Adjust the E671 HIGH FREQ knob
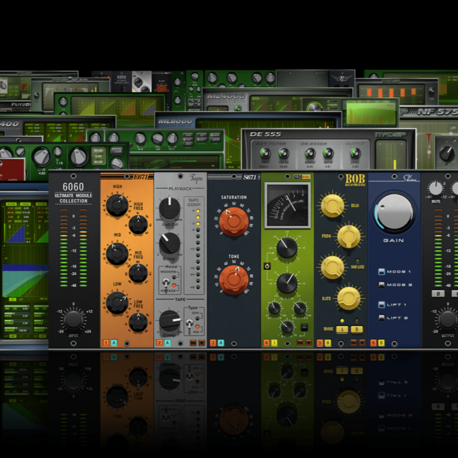The width and height of the screenshot is (458, 458). [x=138, y=224]
